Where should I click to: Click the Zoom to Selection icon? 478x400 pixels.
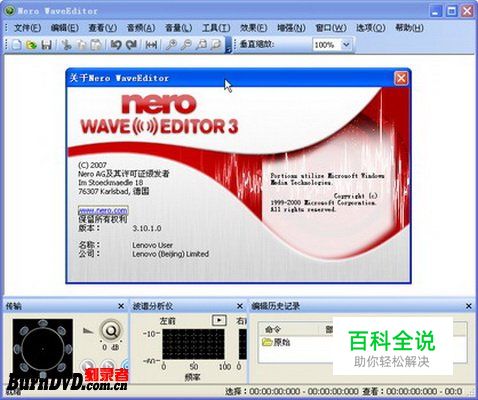click(201, 45)
